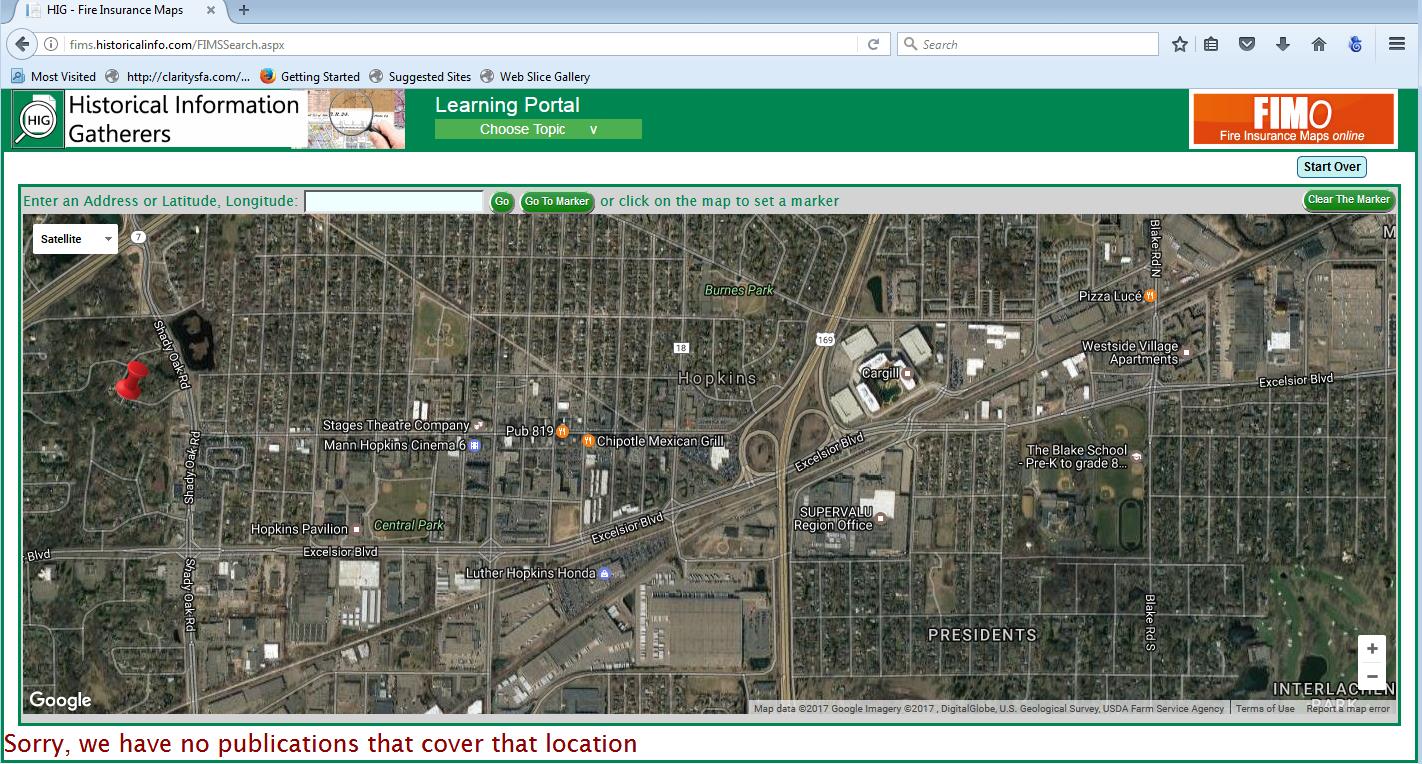Go to Firefox home page icon
Viewport: 1422px width, 764px height.
(1319, 44)
